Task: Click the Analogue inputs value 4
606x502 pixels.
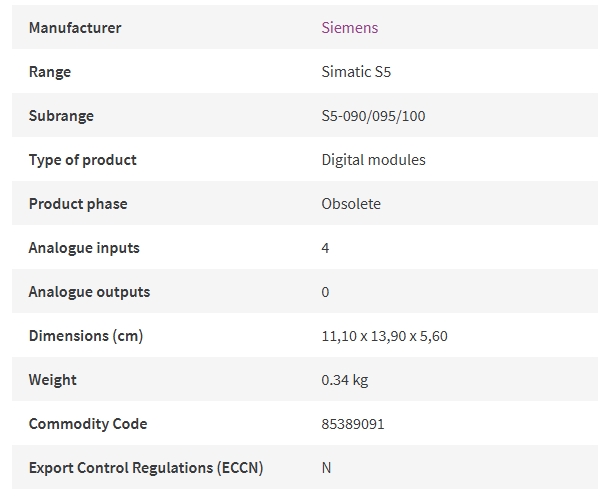Action: [x=325, y=248]
